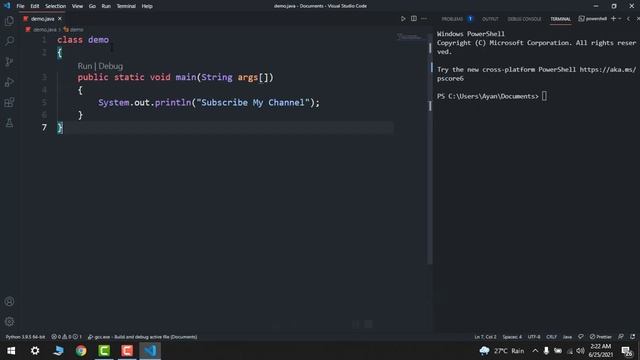This screenshot has height=360, width=640.
Task: Open the Testing flask icon
Action: coord(9,122)
